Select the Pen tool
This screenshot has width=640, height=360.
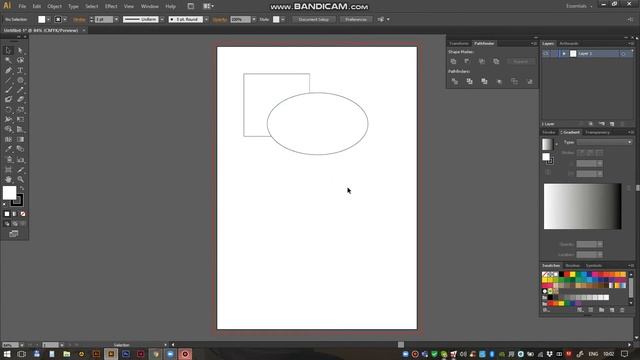(8, 70)
